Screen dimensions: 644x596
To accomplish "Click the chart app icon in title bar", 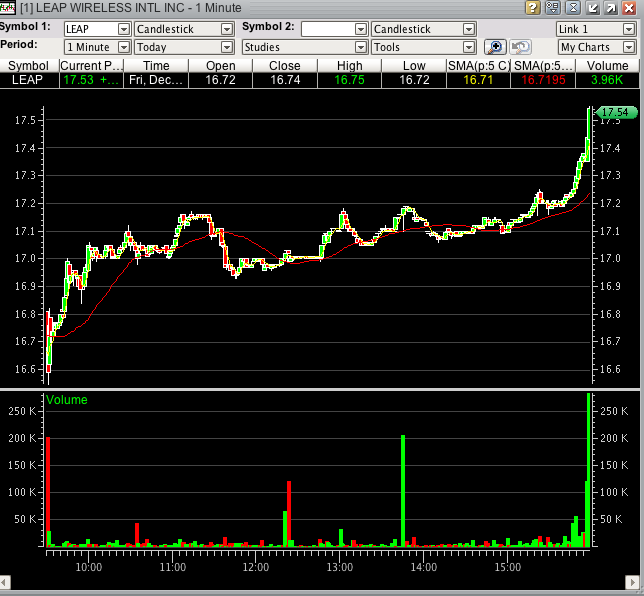I will (9, 8).
